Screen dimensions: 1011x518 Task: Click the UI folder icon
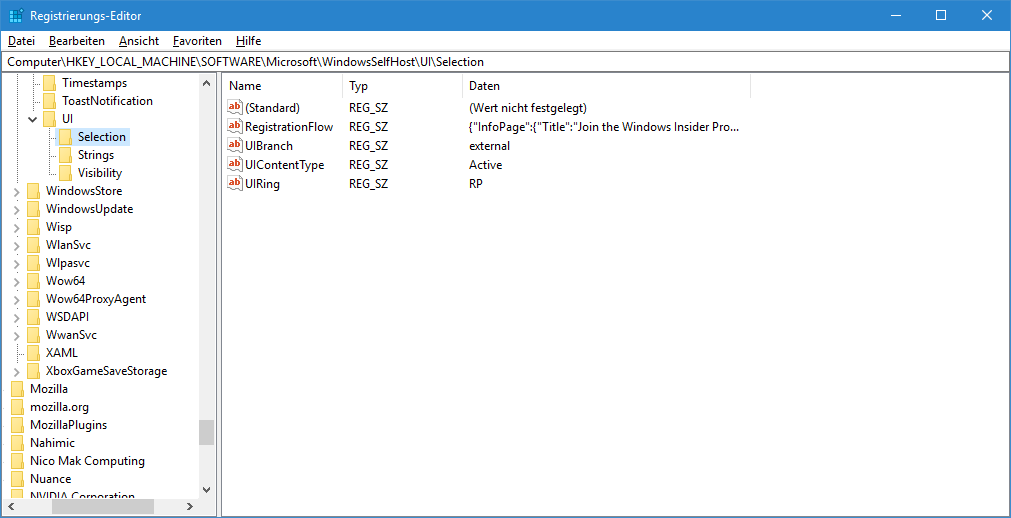click(50, 119)
